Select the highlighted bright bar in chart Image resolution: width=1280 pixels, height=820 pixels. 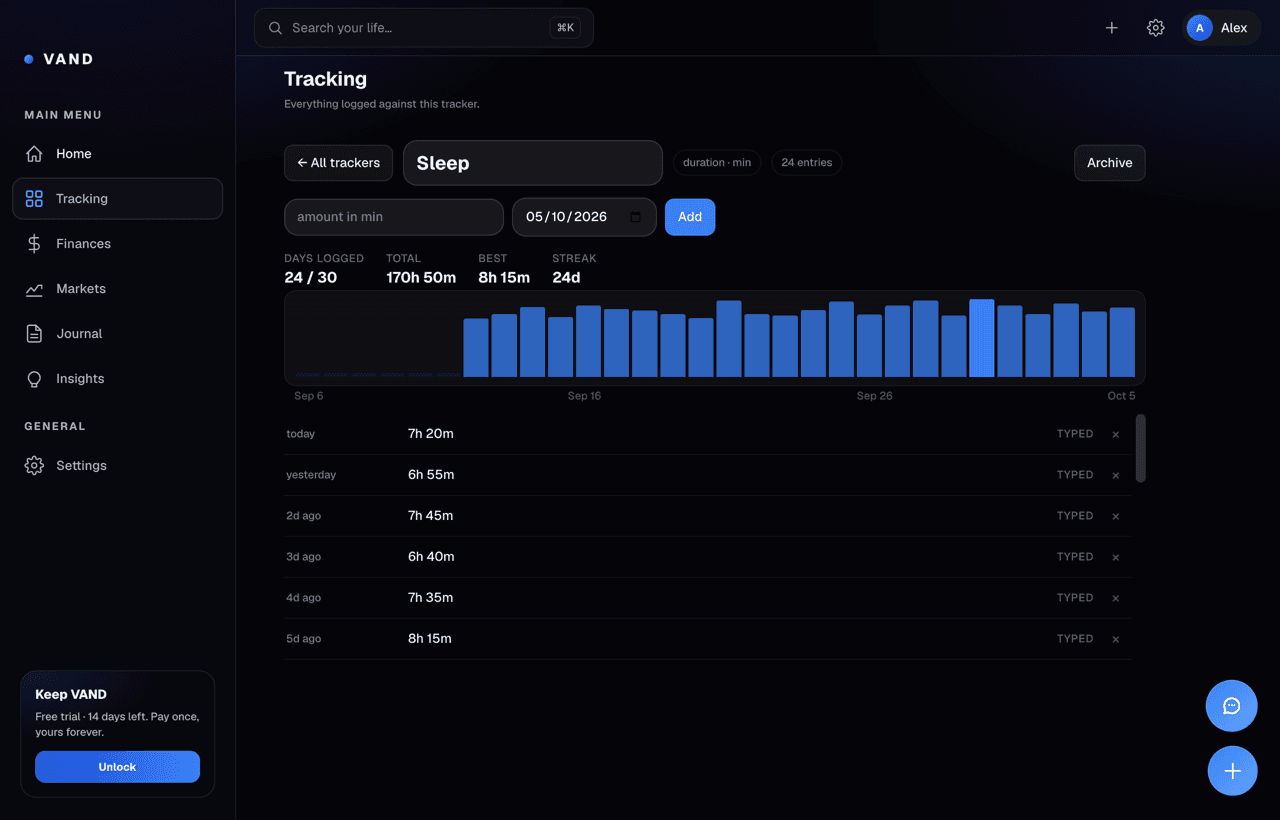(982, 338)
